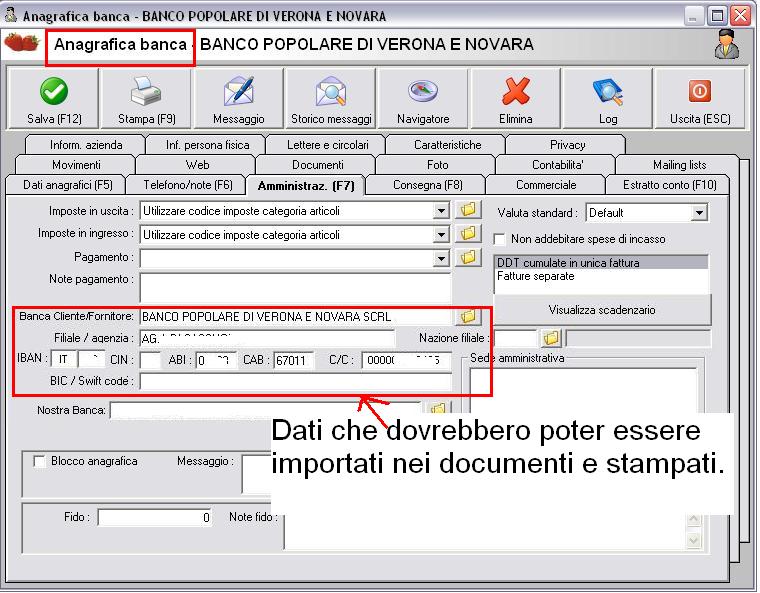Click Note fido scrollbar down arrow
760x593 pixels.
[x=694, y=540]
